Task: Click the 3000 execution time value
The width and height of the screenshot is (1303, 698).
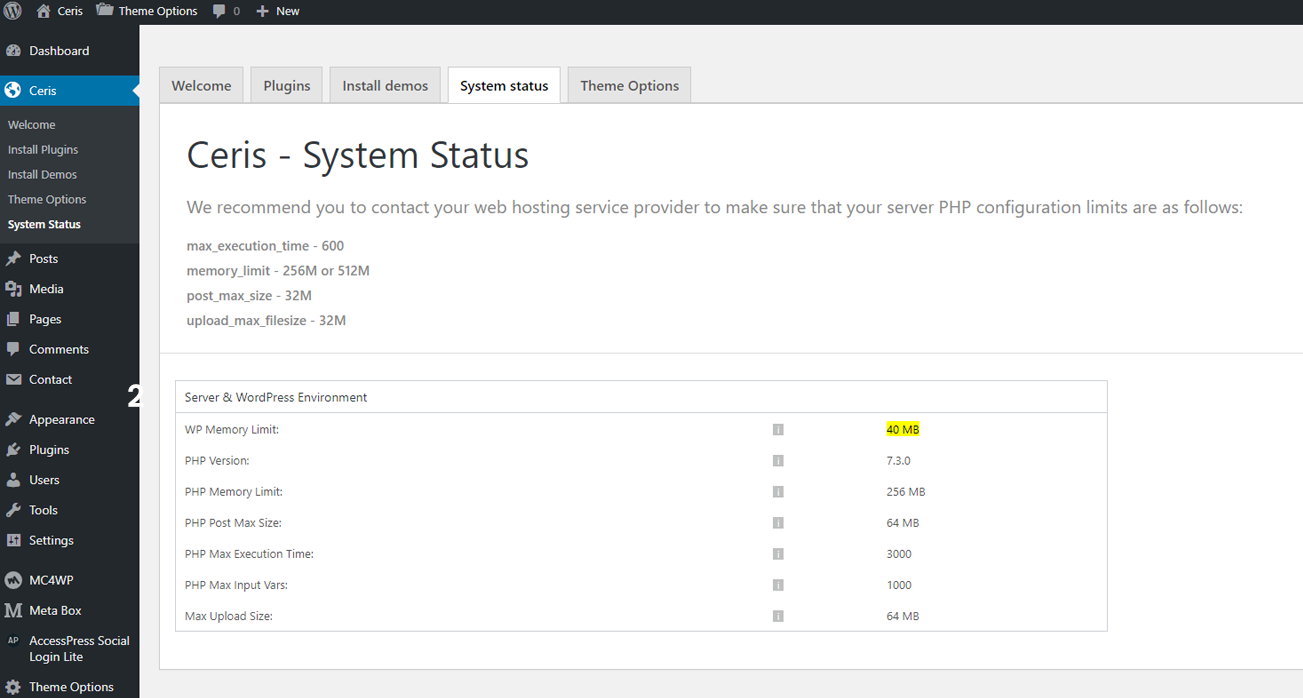Action: (x=899, y=554)
